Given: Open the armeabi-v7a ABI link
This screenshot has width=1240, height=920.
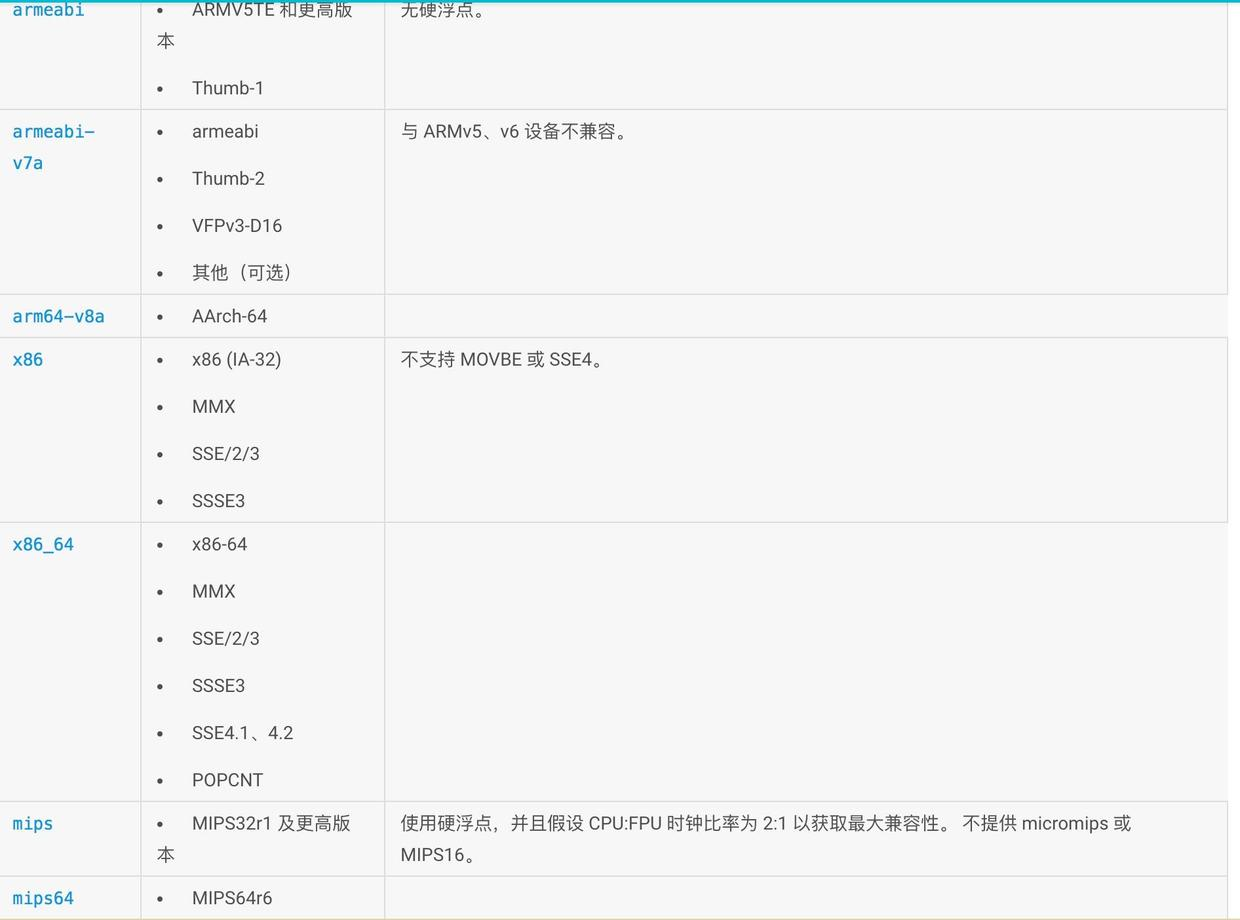Looking at the screenshot, I should (53, 146).
